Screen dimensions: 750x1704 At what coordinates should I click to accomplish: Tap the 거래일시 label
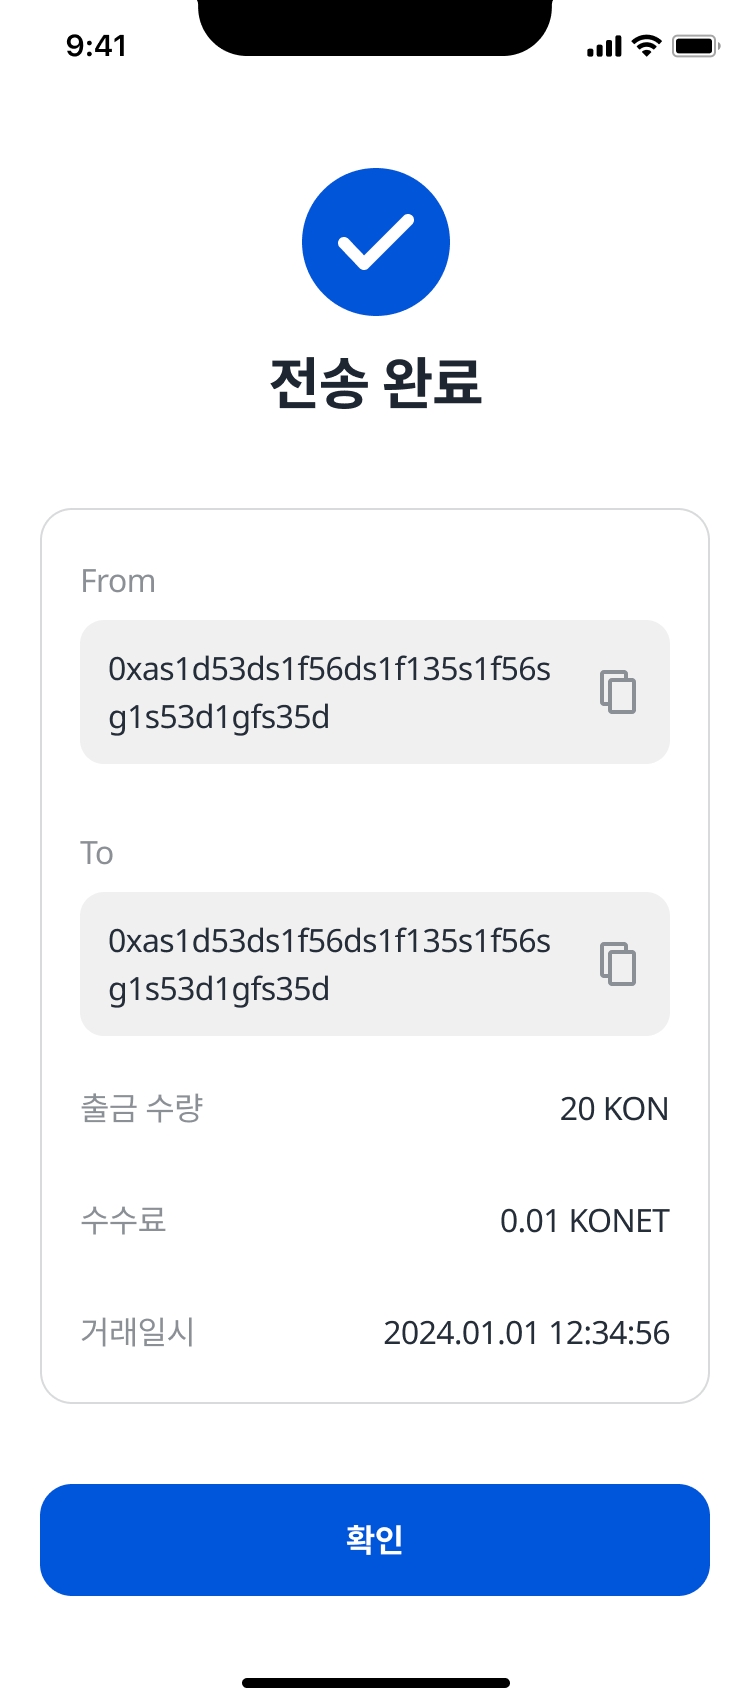tap(138, 1332)
